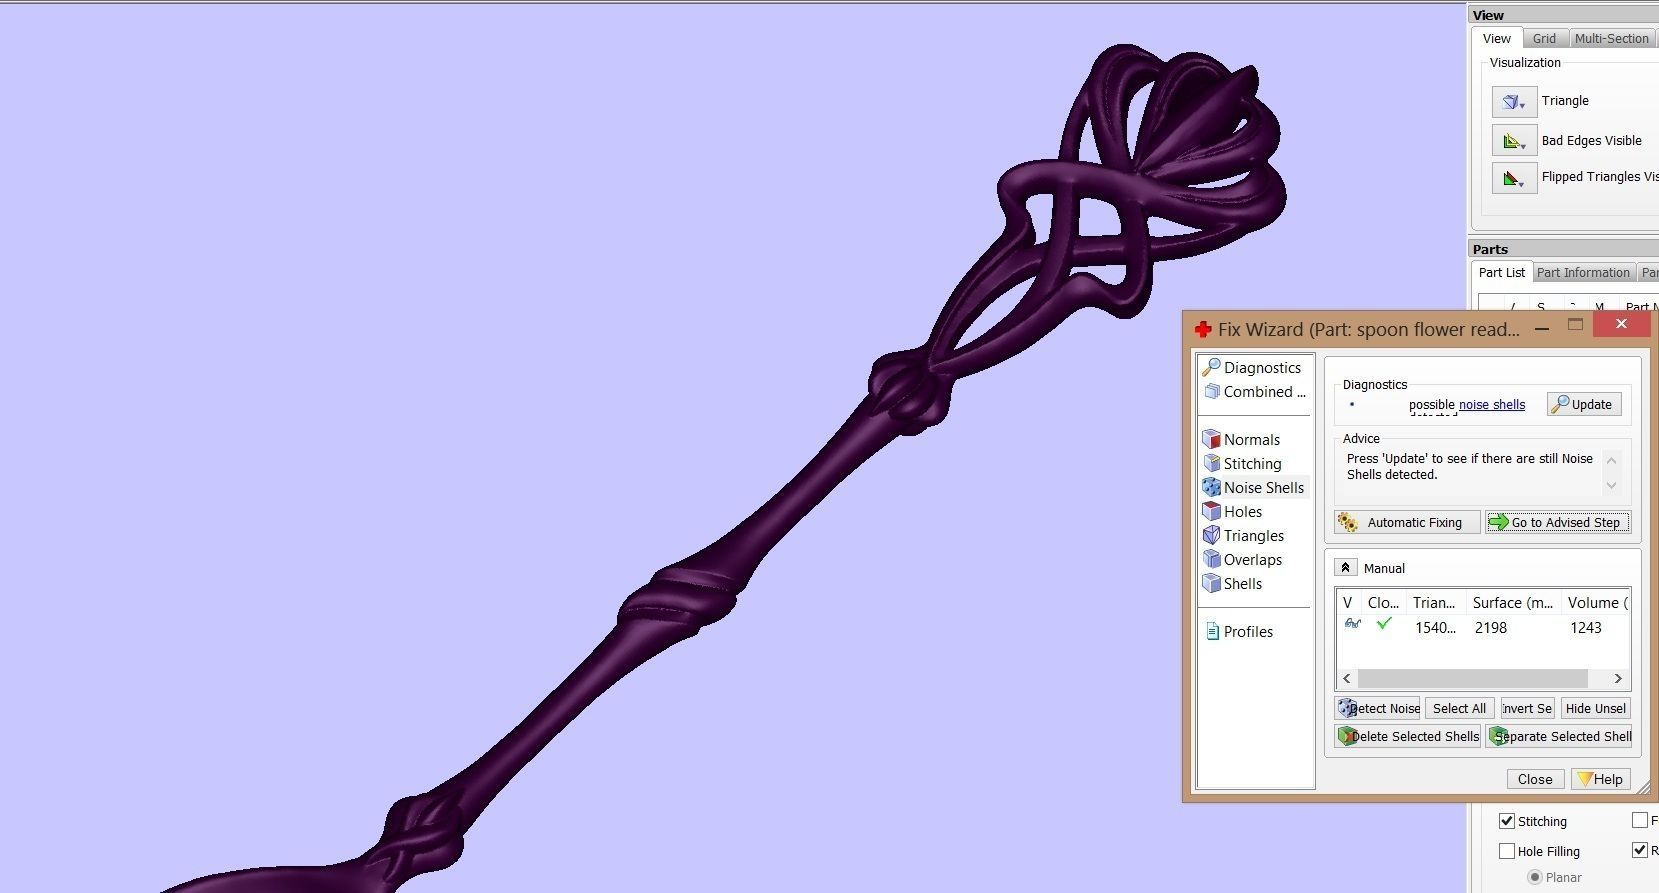The width and height of the screenshot is (1659, 893).
Task: Select the Combined fix step
Action: click(x=1255, y=391)
